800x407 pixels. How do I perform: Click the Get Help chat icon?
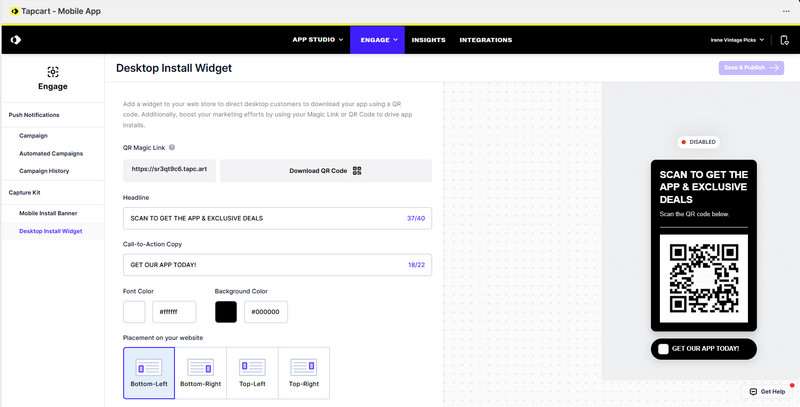click(x=753, y=392)
